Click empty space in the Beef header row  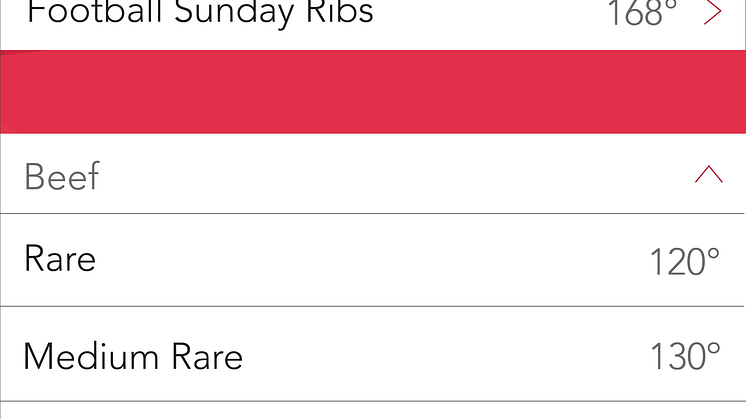[381, 176]
